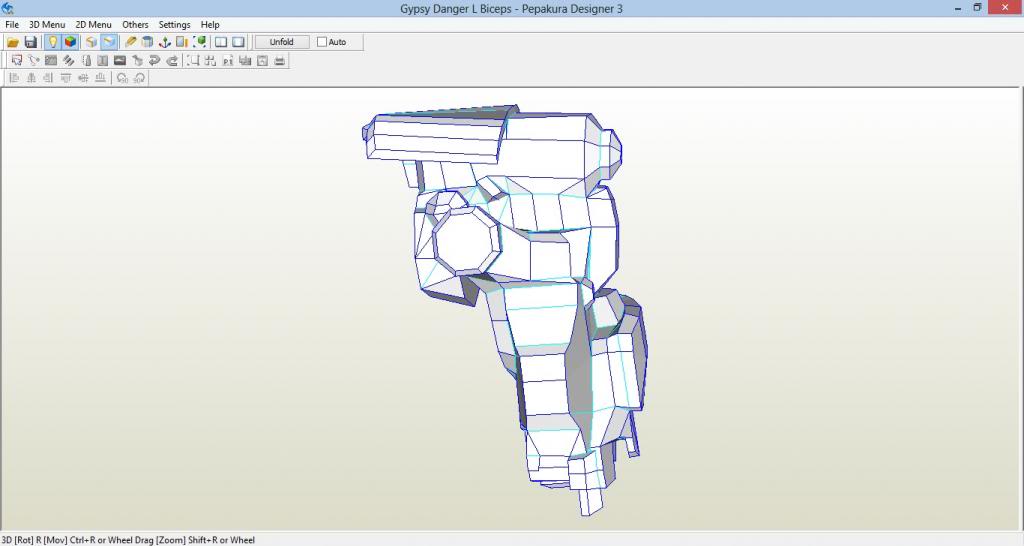Open a file with the folder icon
The height and width of the screenshot is (546, 1024).
click(13, 42)
